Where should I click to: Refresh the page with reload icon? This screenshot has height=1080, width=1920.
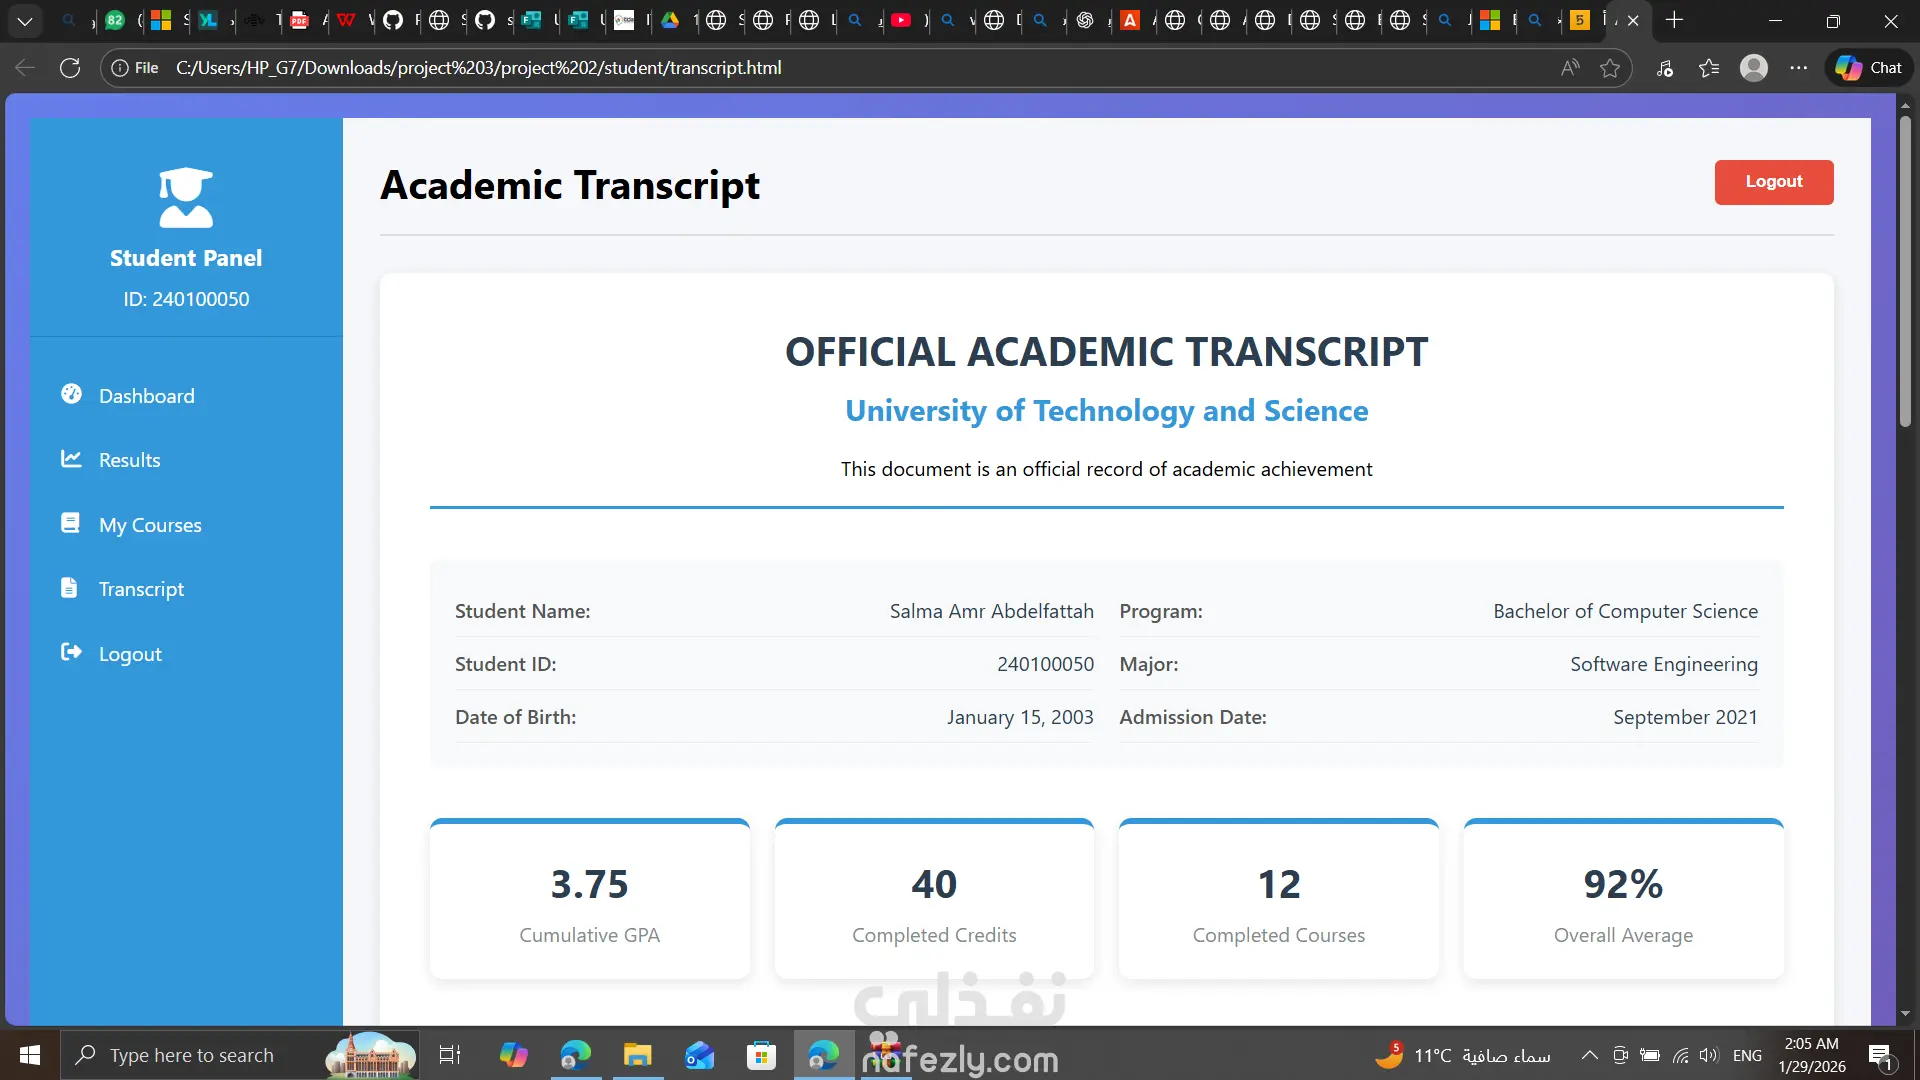pos(70,68)
